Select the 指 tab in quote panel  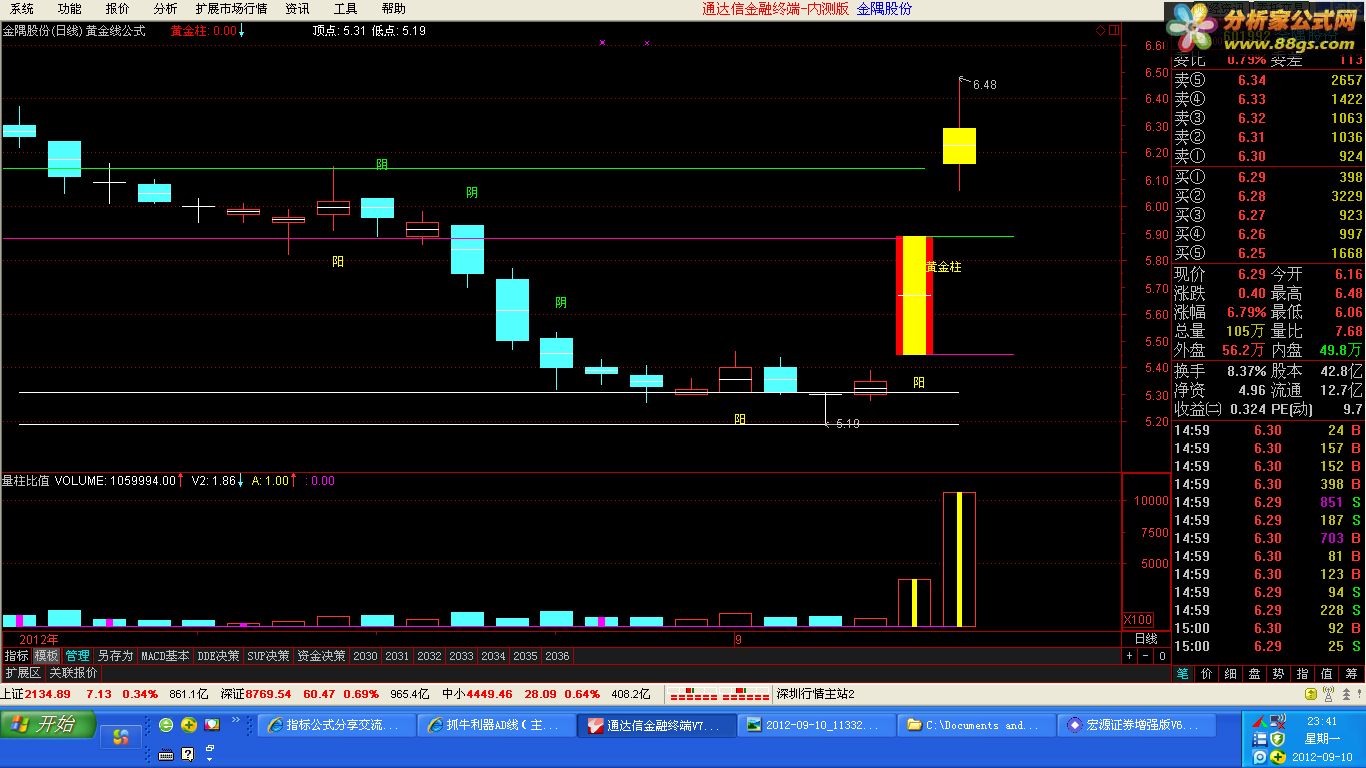click(1303, 674)
